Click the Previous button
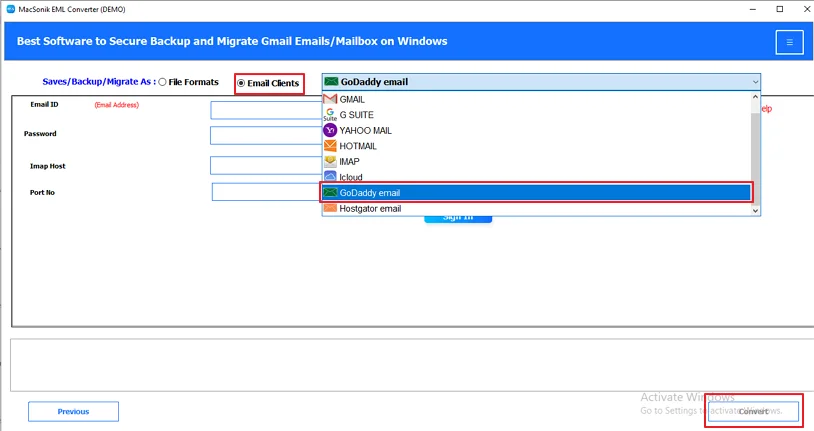This screenshot has width=814, height=431. (73, 411)
